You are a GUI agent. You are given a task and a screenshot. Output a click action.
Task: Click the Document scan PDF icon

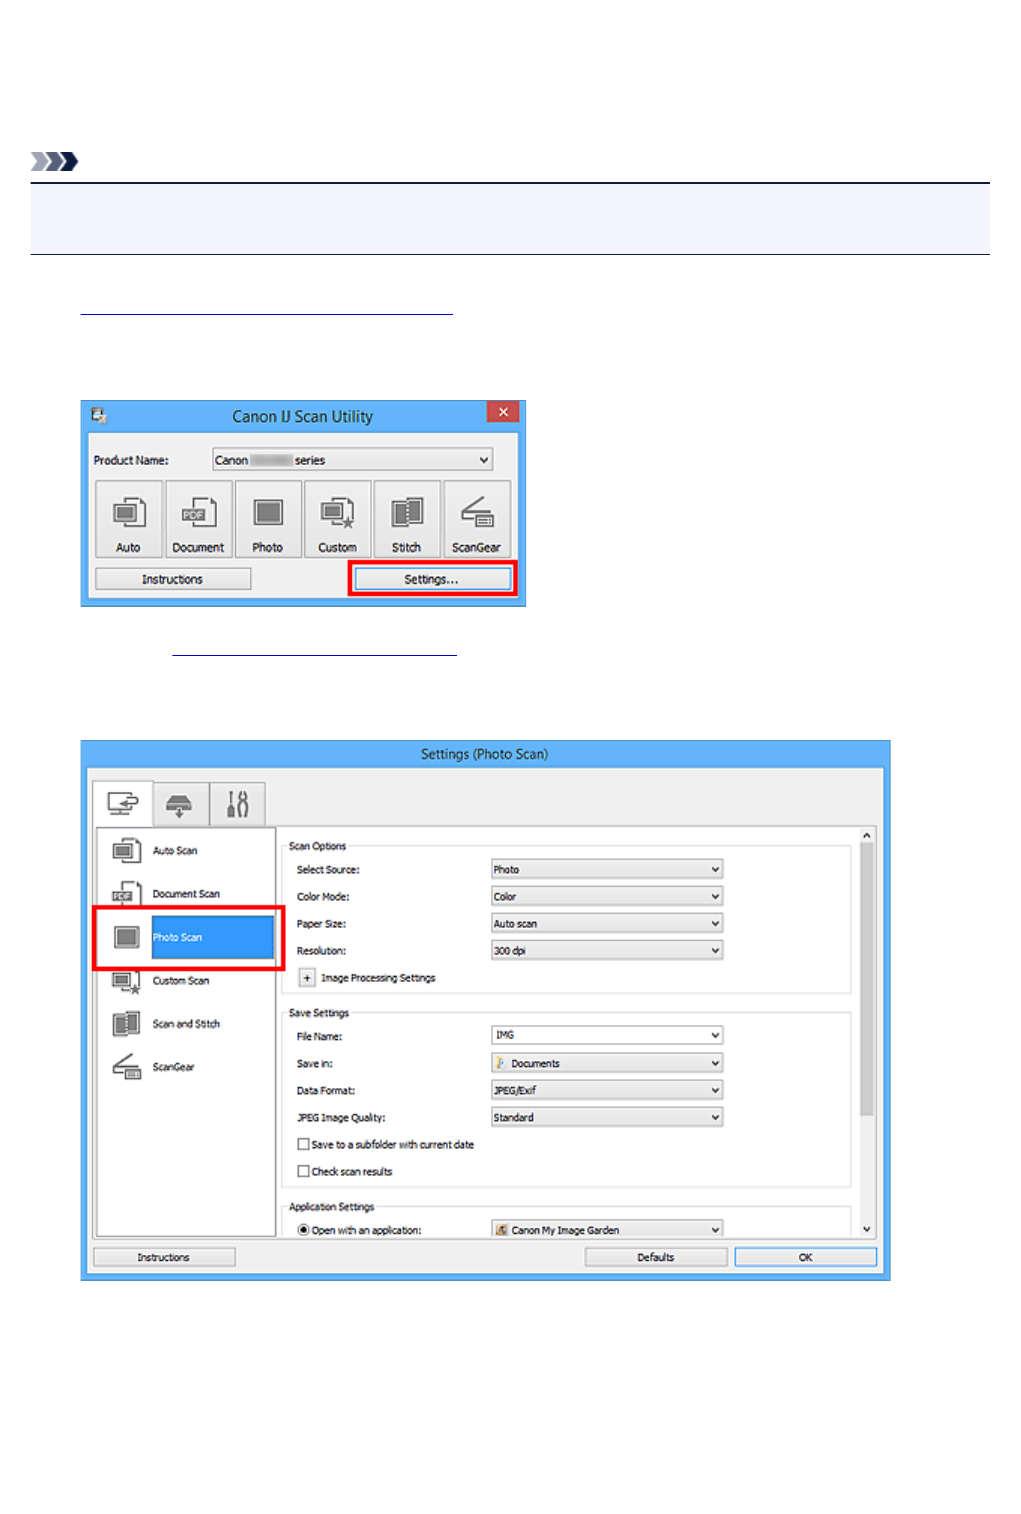[198, 518]
